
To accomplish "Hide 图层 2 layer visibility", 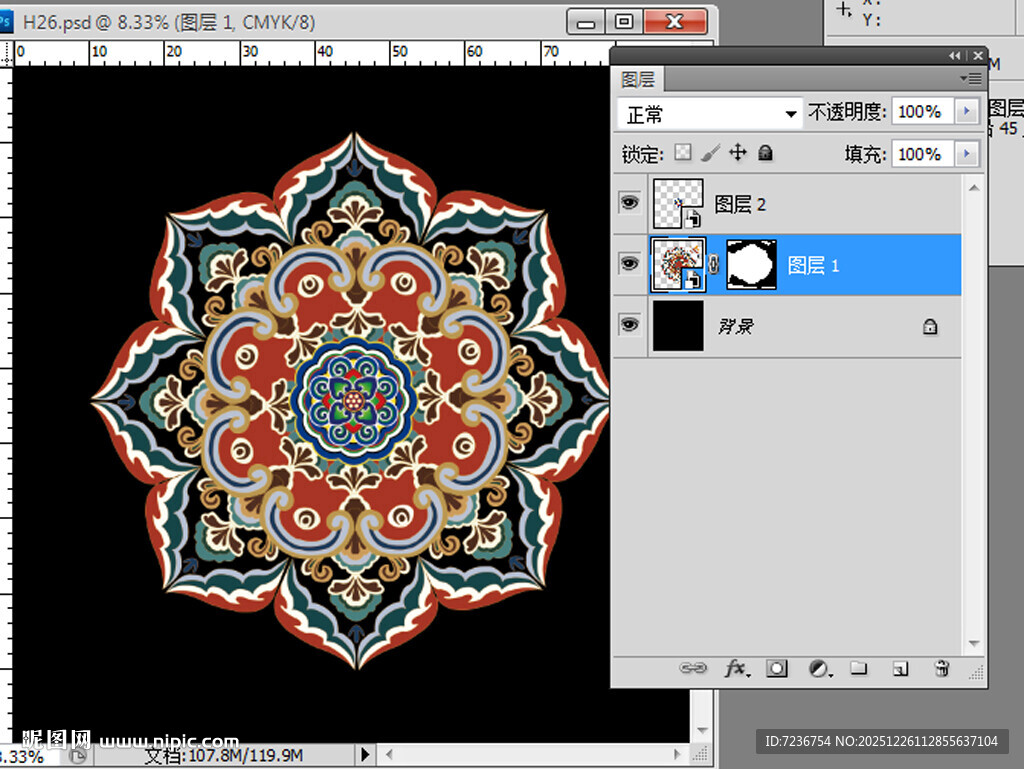I will (630, 203).
